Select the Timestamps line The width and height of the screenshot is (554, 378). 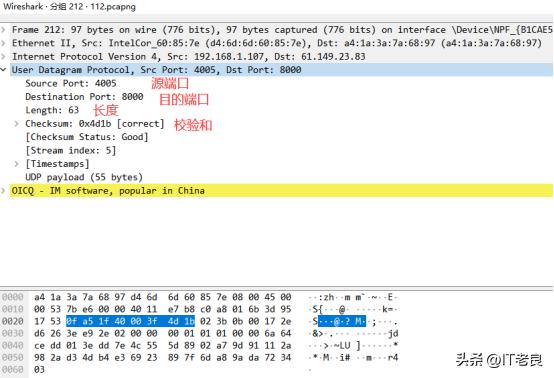pos(57,164)
